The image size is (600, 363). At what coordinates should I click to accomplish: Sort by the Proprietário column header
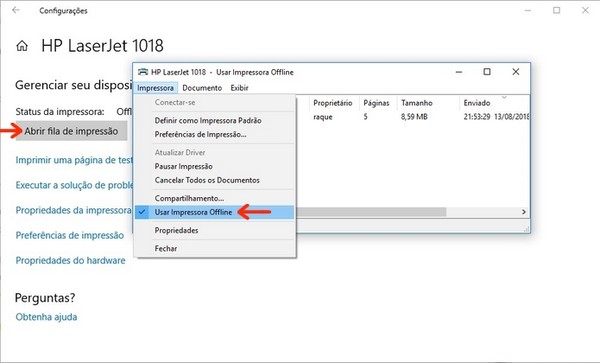point(333,103)
